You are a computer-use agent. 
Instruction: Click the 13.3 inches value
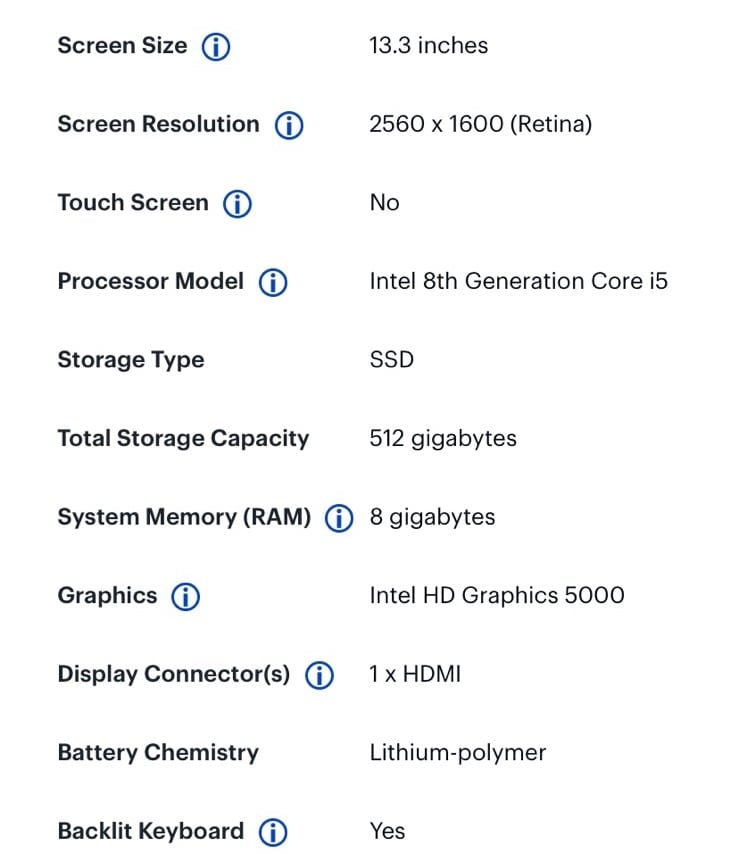tap(429, 45)
